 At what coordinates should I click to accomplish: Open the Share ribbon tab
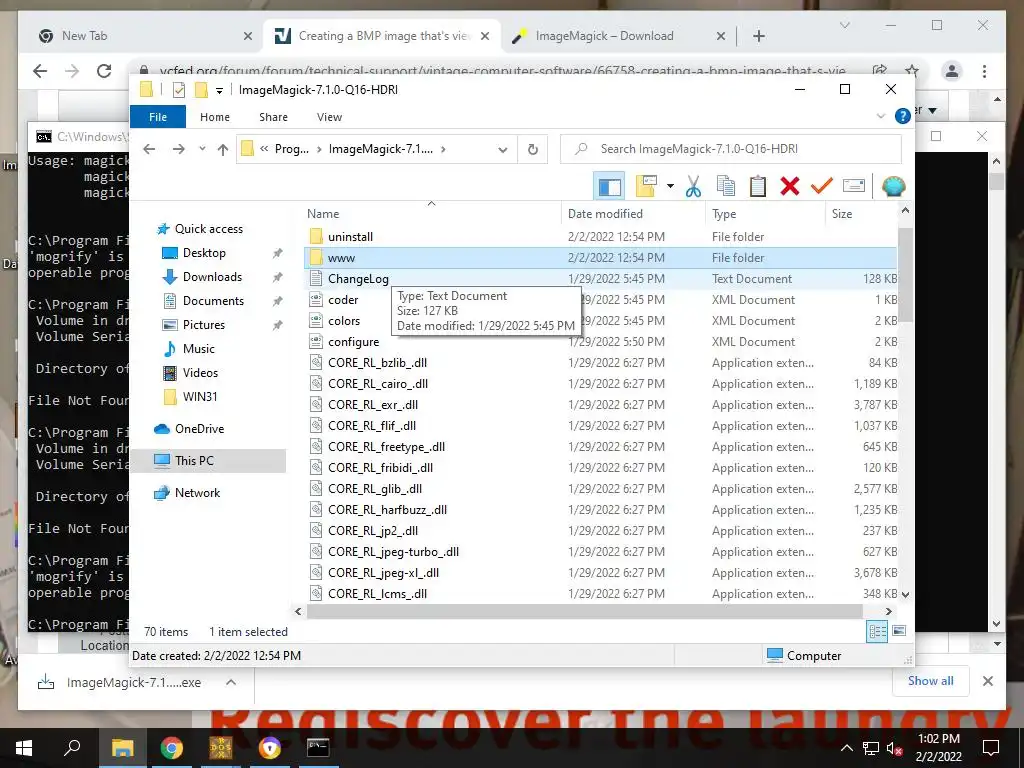coord(273,117)
